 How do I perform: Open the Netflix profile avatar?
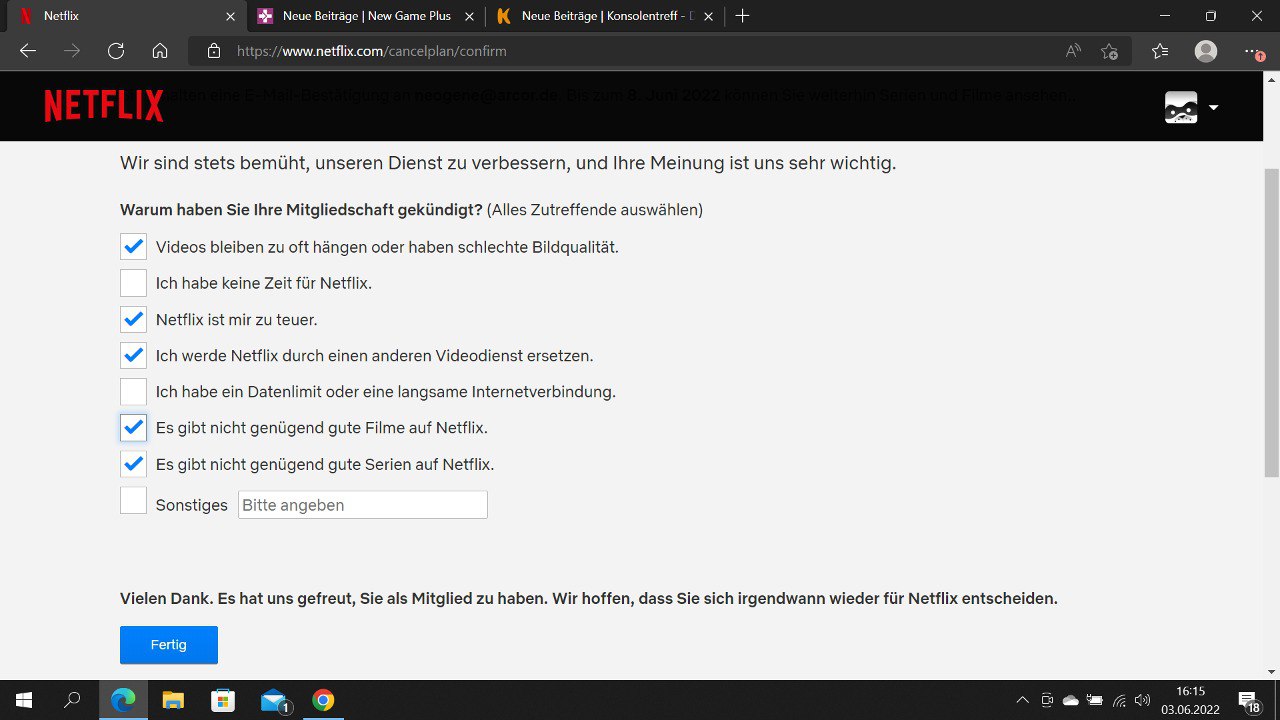point(1181,107)
